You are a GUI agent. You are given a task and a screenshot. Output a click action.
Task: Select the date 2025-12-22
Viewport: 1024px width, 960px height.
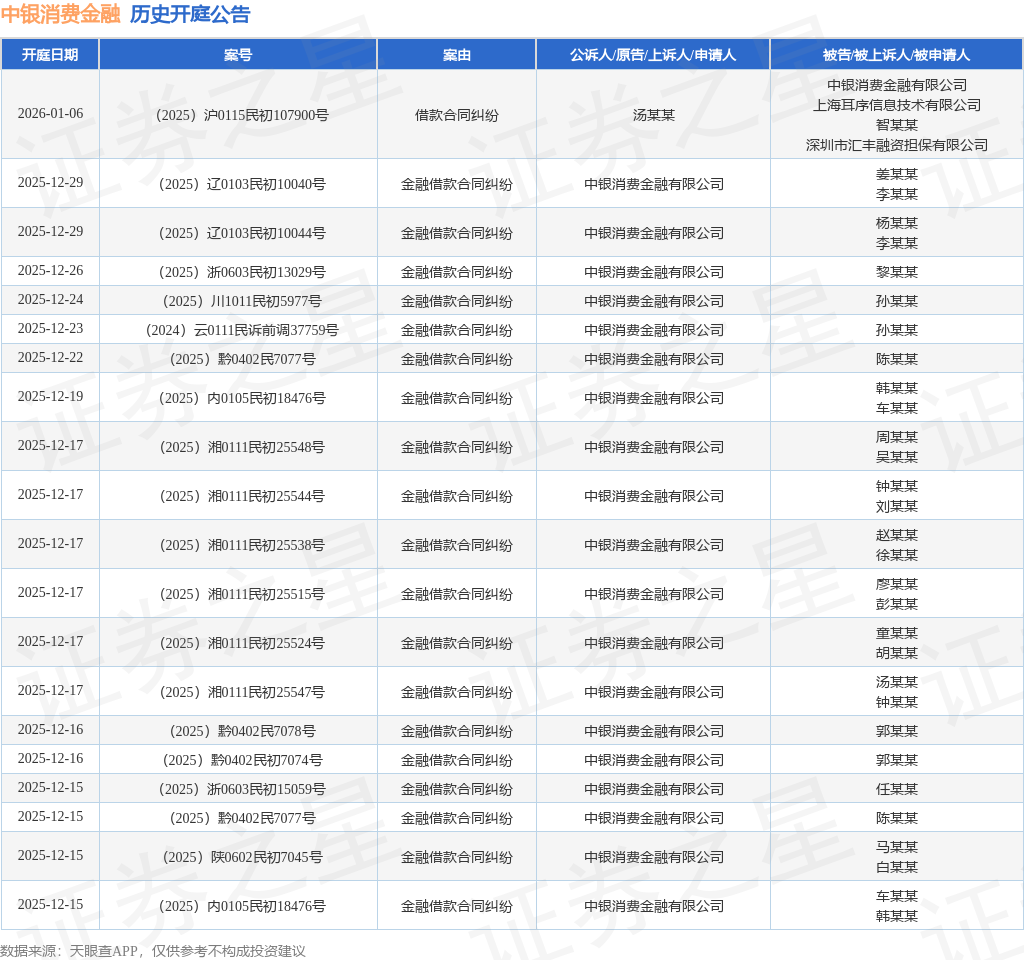click(50, 358)
